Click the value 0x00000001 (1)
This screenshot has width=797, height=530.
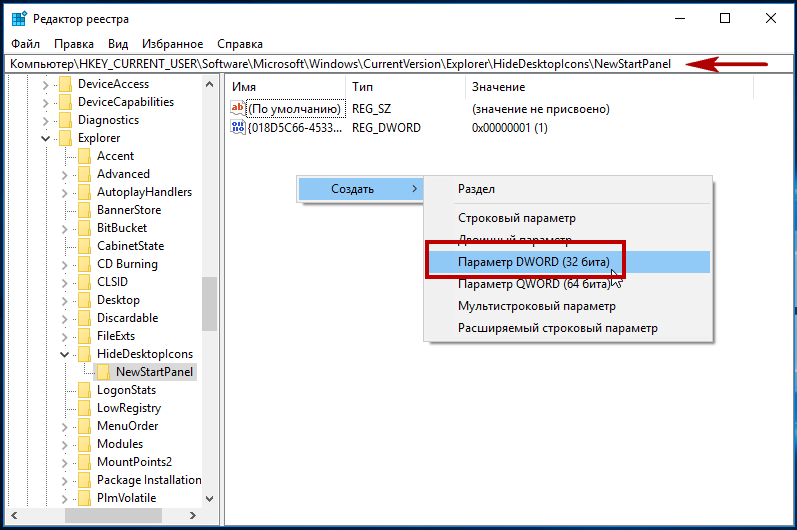tap(510, 128)
